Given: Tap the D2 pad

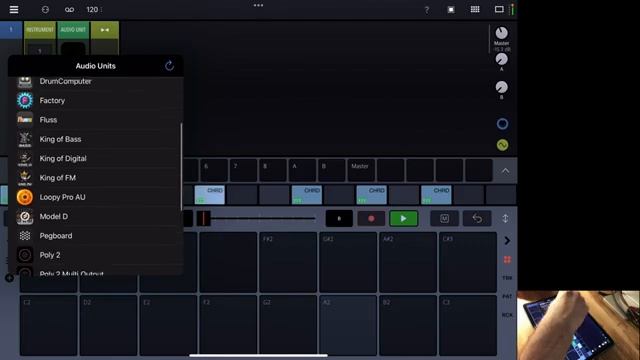Looking at the screenshot, I should (x=108, y=326).
